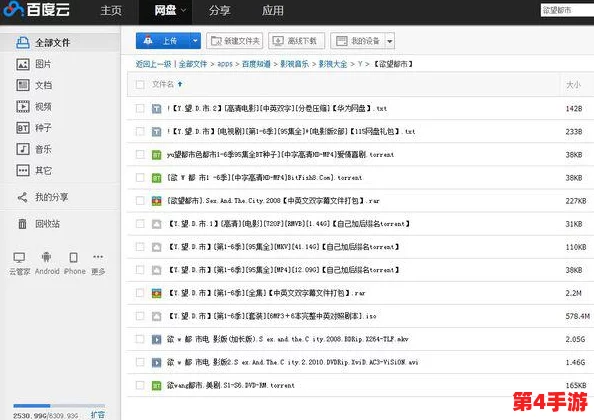Click the 影视大全 breadcrumb link

[x=333, y=64]
